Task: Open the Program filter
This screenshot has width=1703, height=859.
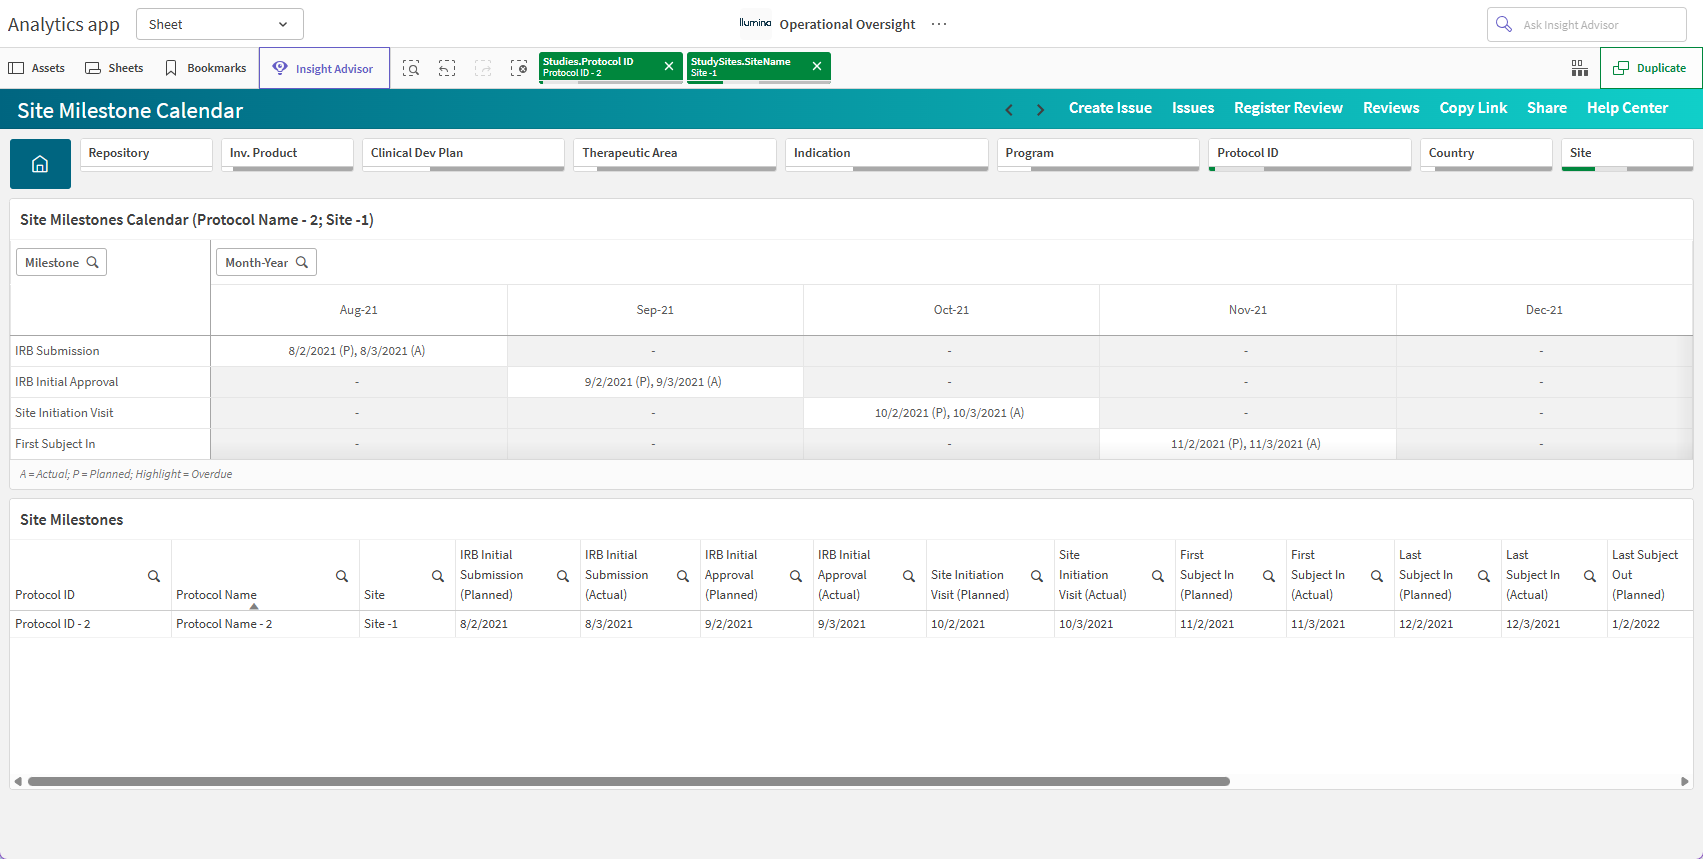Action: point(1098,154)
